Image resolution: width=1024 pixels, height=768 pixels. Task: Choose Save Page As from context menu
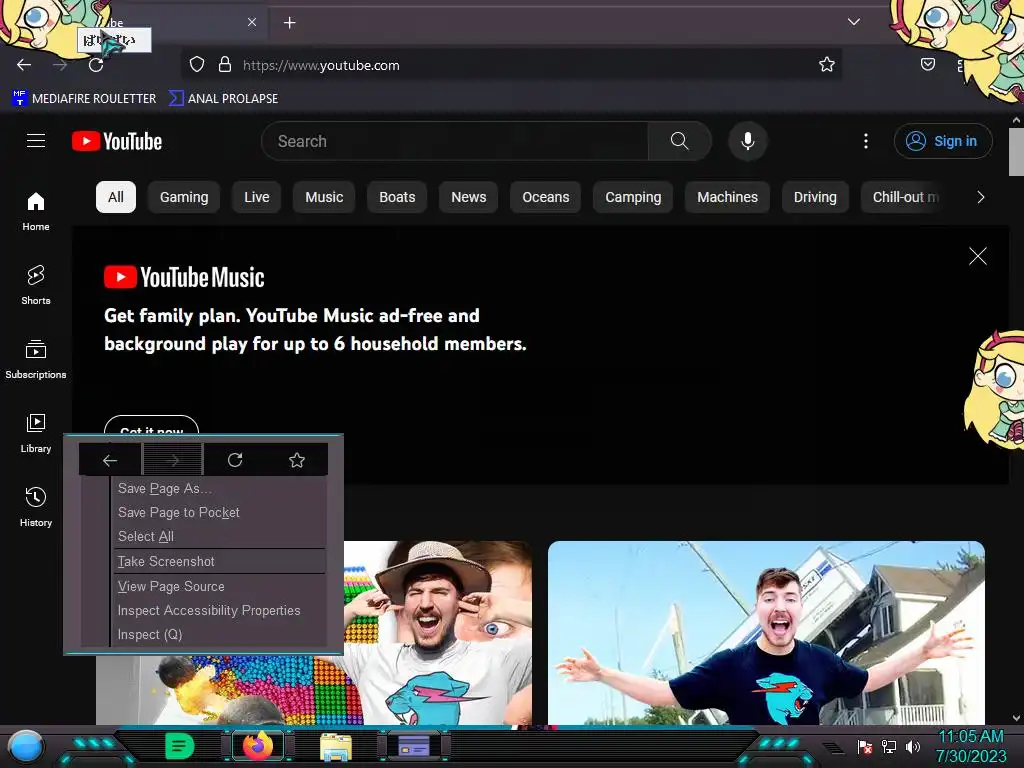221,488
